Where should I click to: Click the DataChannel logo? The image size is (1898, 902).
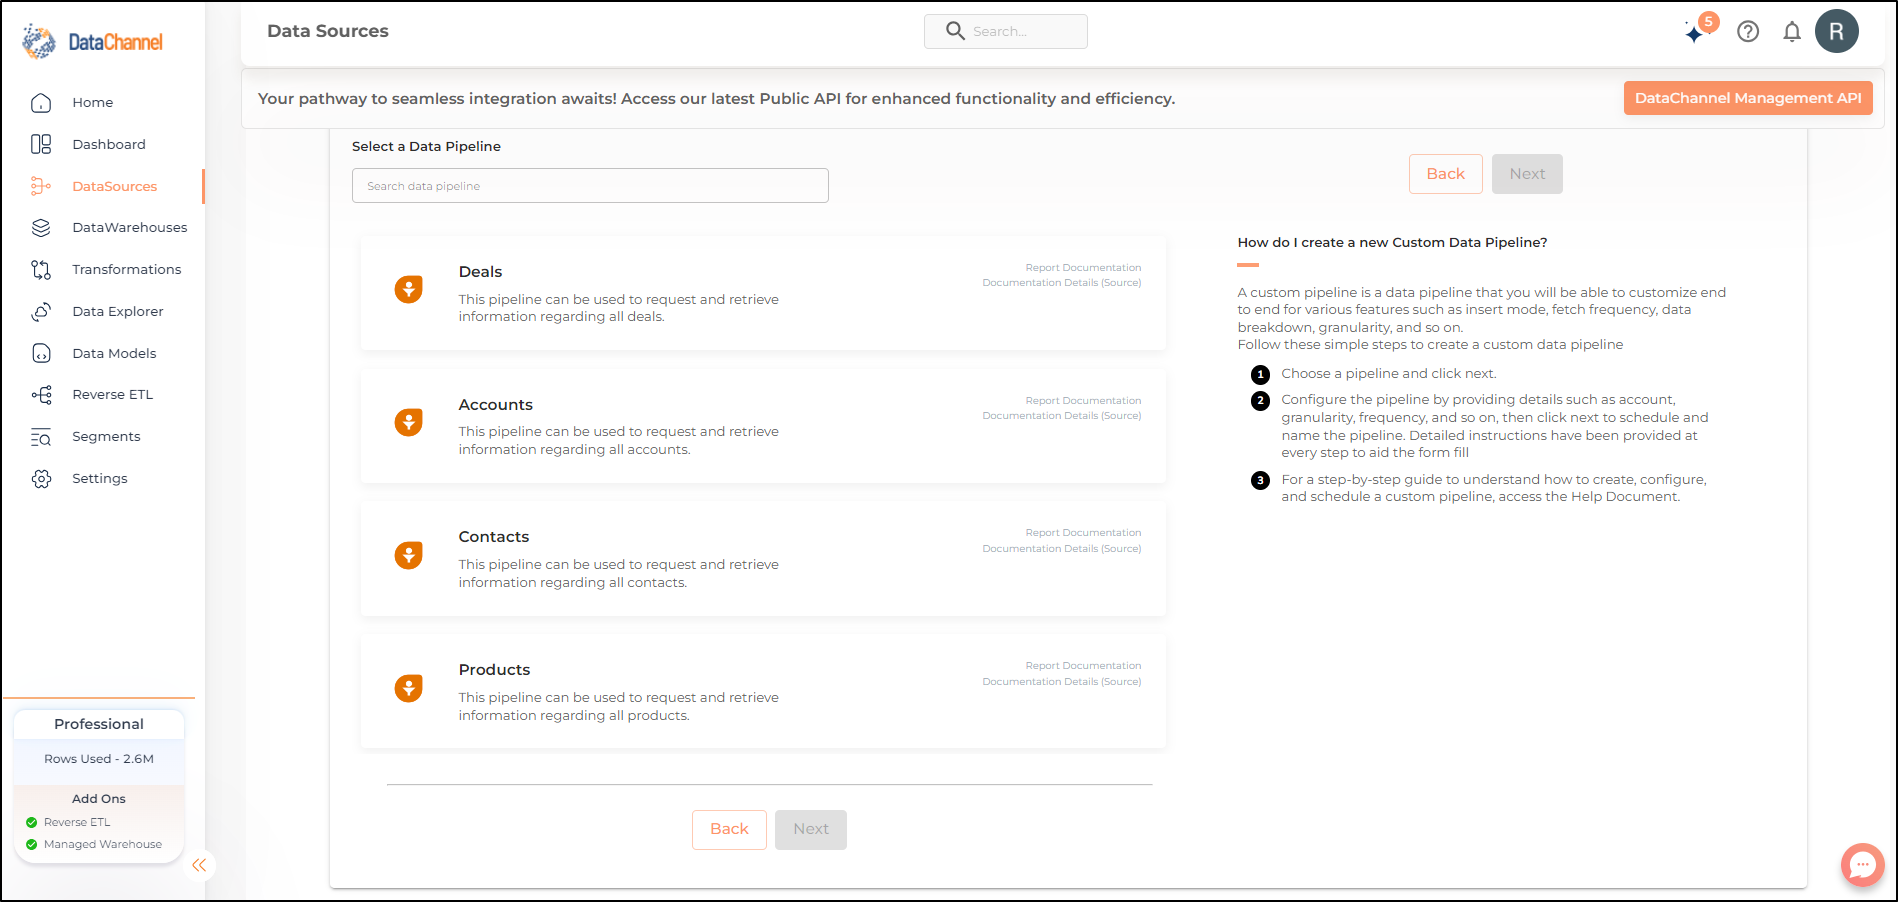tap(92, 42)
